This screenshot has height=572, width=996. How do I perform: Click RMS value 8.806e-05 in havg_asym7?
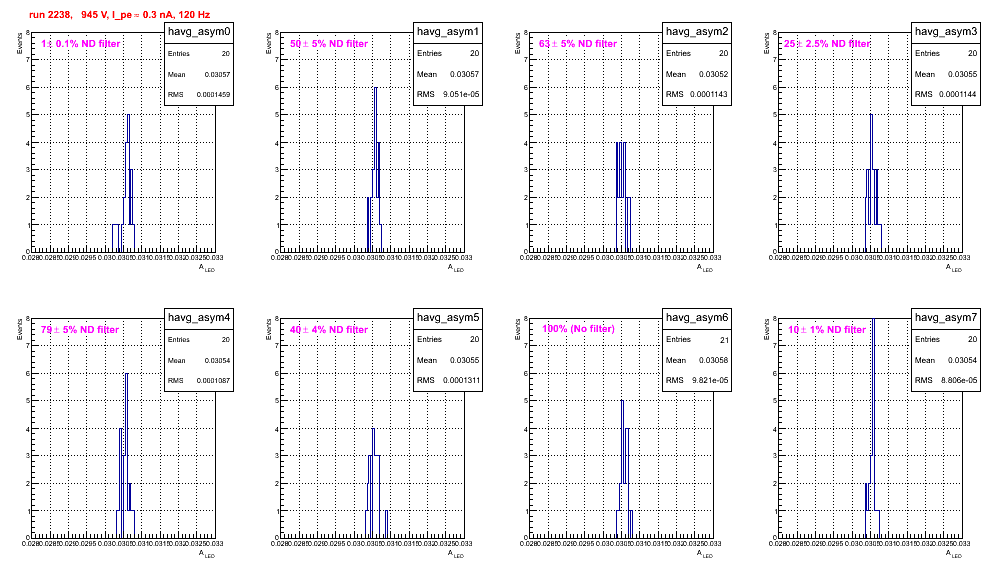tap(959, 381)
